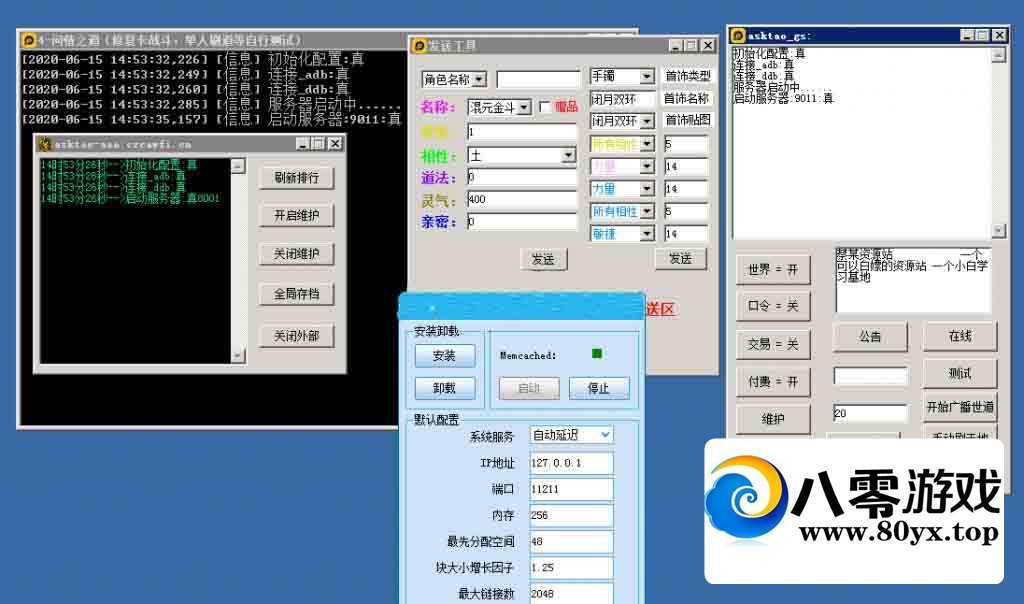1024x604 pixels.
Task: Click the Memcached 停止 button
Action: pyautogui.click(x=598, y=389)
